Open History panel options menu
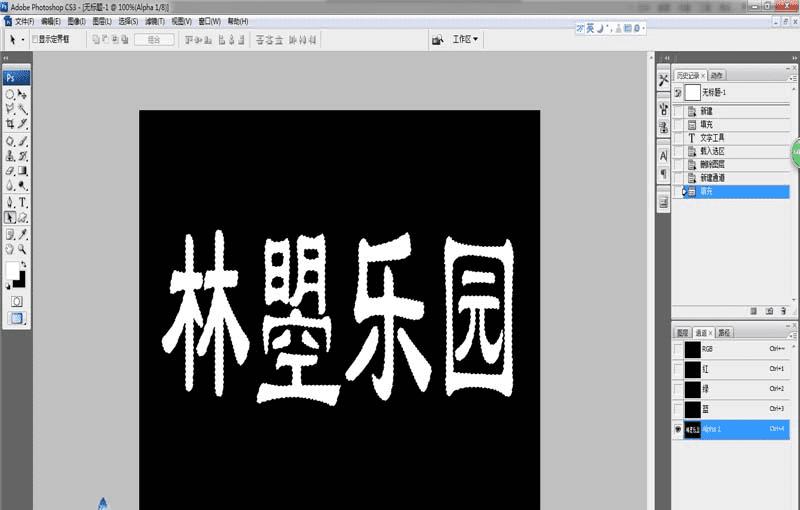The height and width of the screenshot is (510, 800). pyautogui.click(x=793, y=78)
